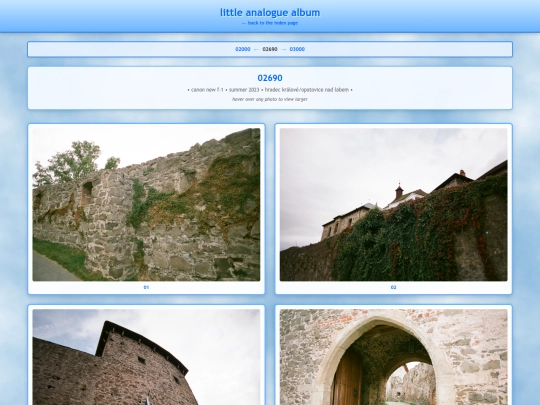Image resolution: width=540 pixels, height=405 pixels.
Task: Click the hover over any photo hint text
Action: [270, 99]
